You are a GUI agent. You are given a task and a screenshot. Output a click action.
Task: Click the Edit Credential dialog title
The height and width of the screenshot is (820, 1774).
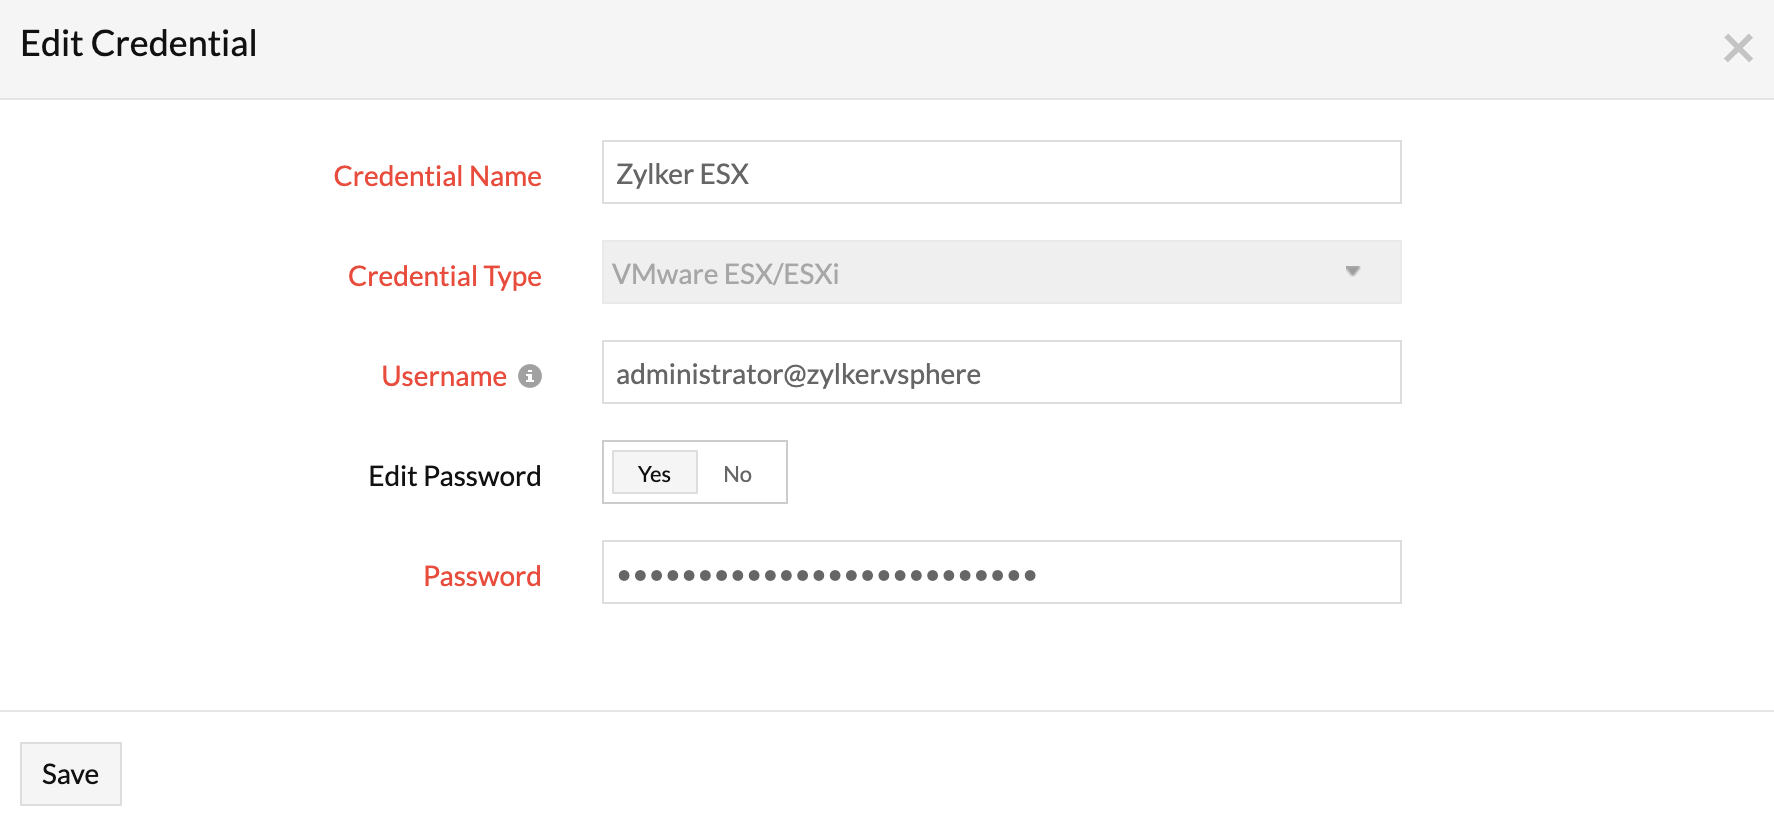138,44
